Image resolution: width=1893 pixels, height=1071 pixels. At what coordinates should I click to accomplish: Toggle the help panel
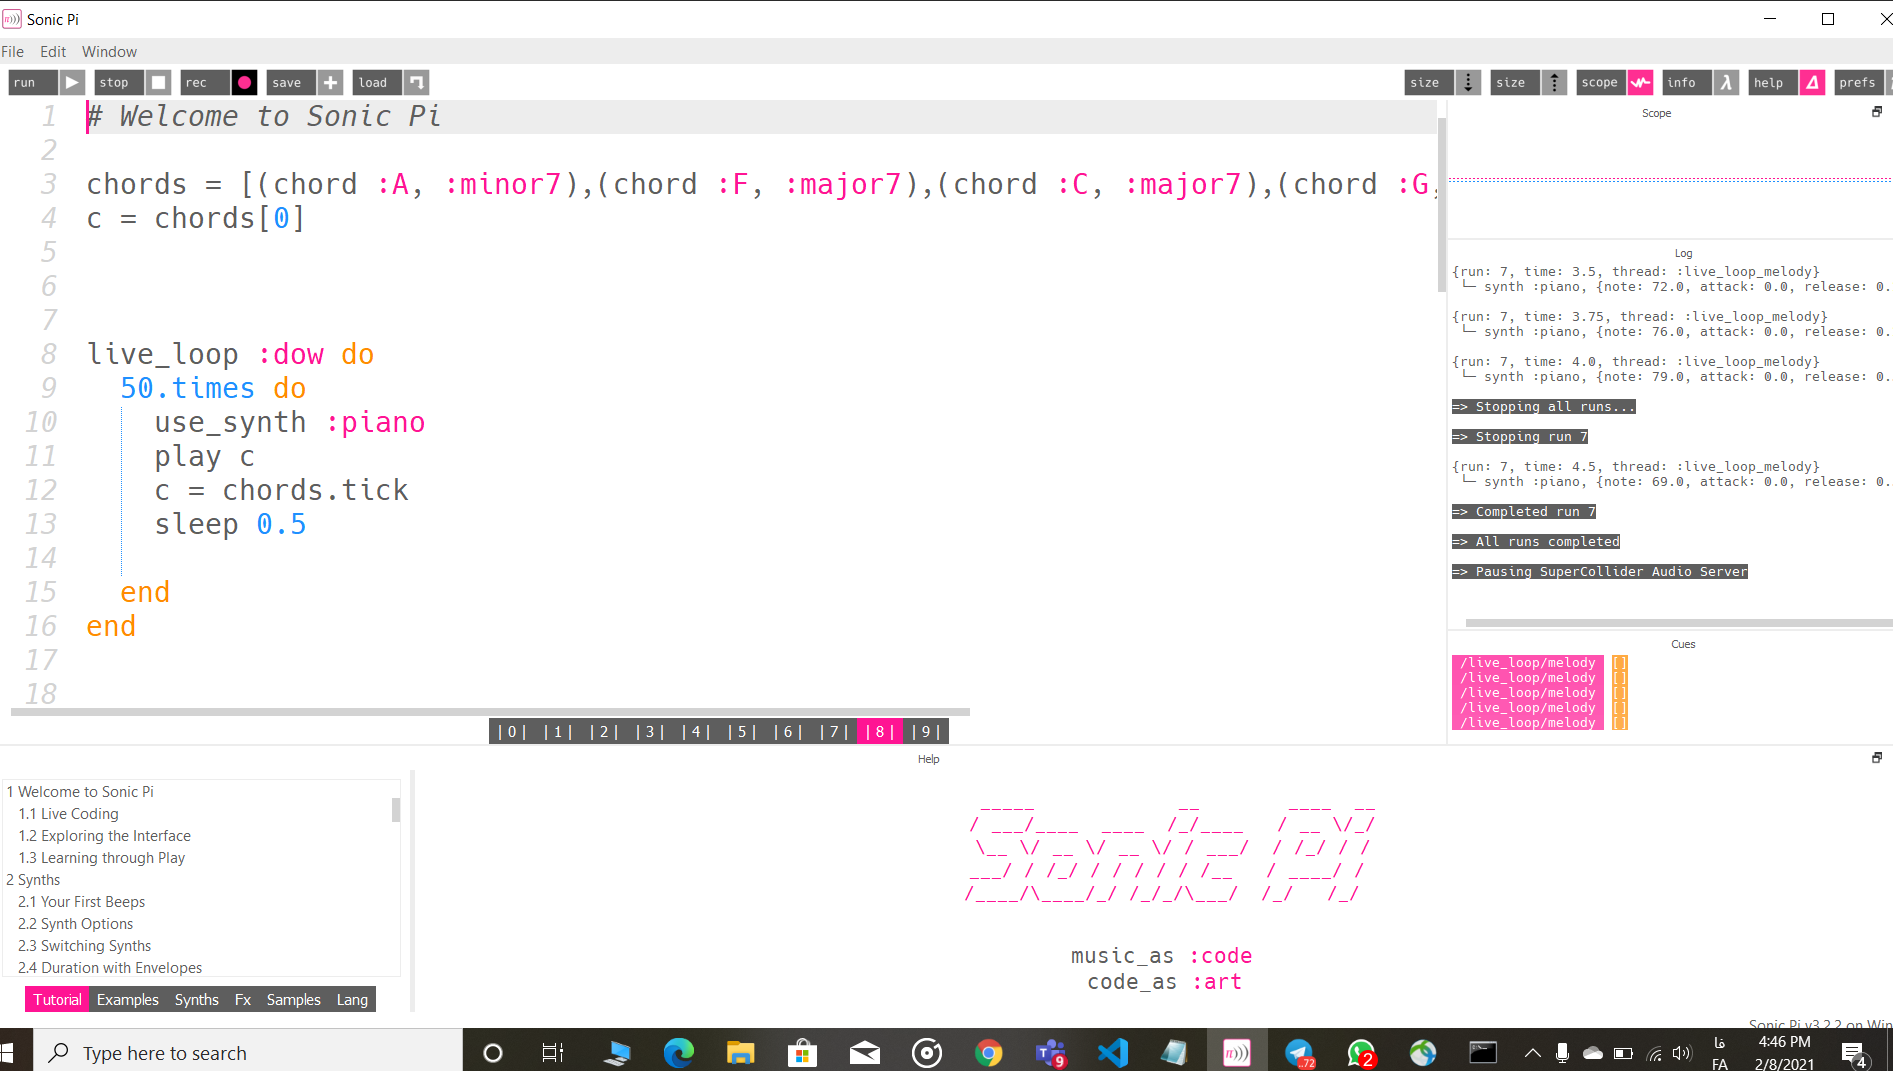[x=1787, y=83]
